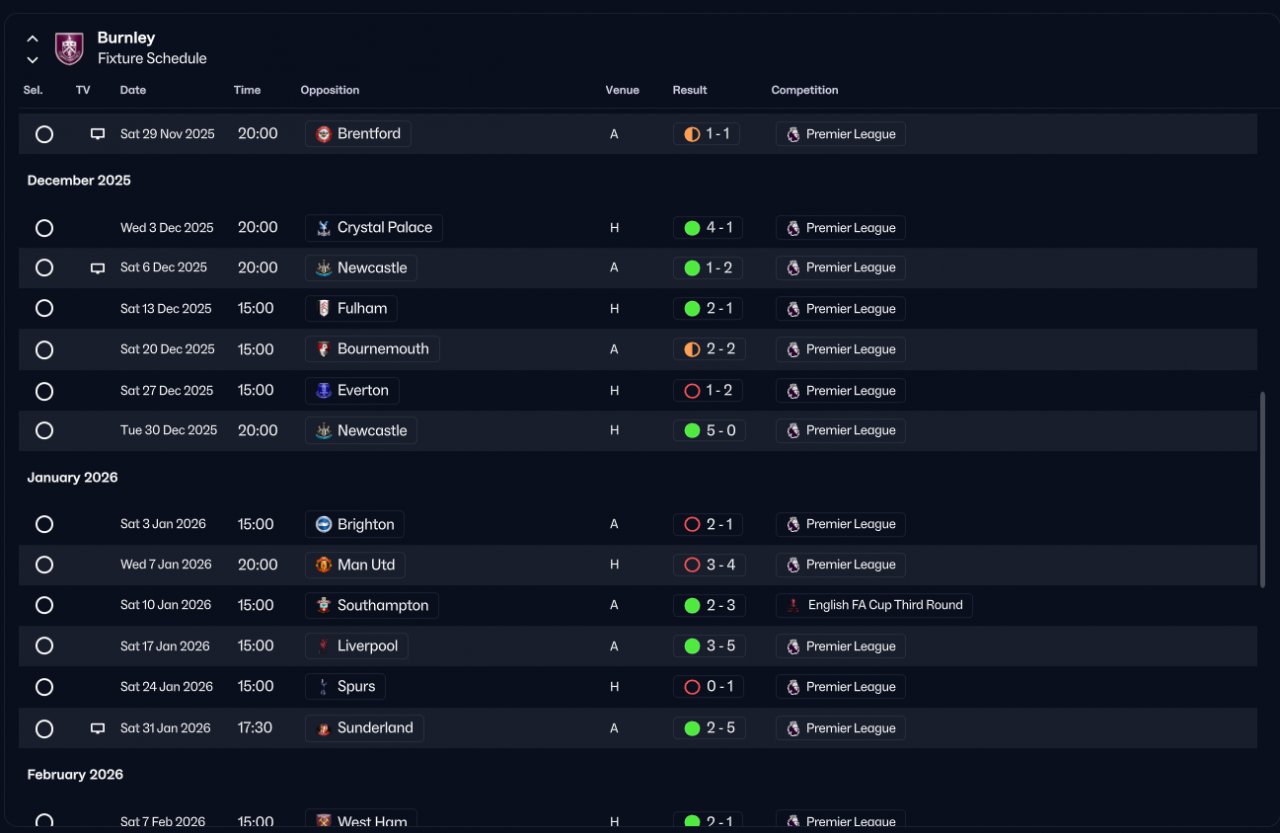Click the Crystal Palace club badge

coord(323,228)
